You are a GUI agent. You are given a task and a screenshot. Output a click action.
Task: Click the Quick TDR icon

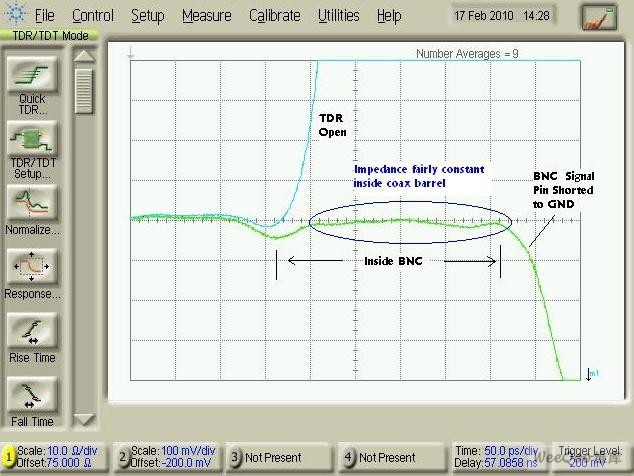pyautogui.click(x=33, y=75)
